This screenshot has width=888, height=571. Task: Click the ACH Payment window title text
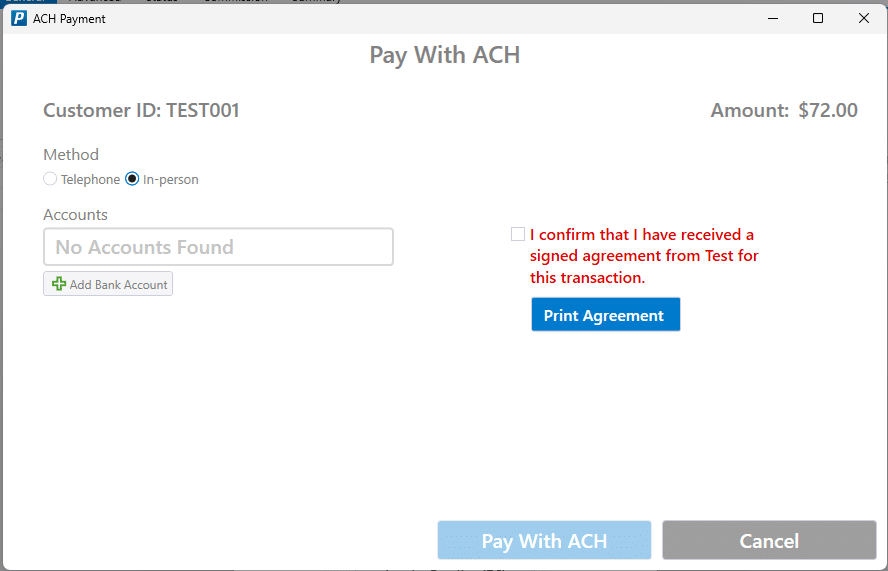point(69,19)
